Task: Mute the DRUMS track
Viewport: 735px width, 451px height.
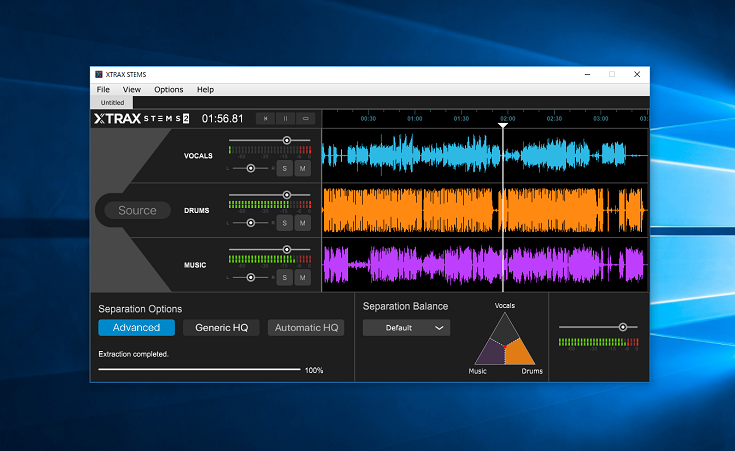Action: (303, 223)
